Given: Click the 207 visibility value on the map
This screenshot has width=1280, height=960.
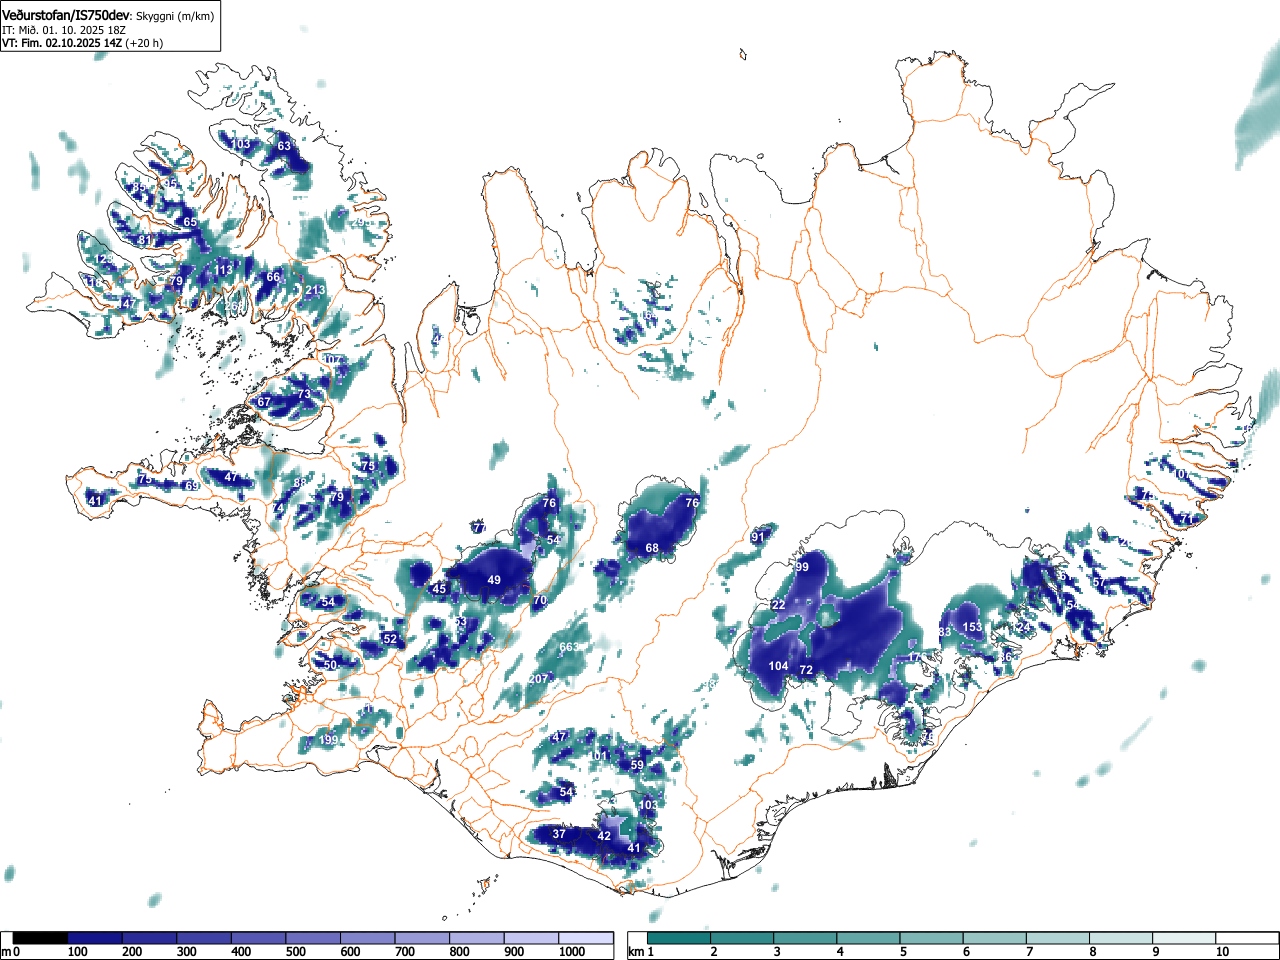Looking at the screenshot, I should [538, 679].
